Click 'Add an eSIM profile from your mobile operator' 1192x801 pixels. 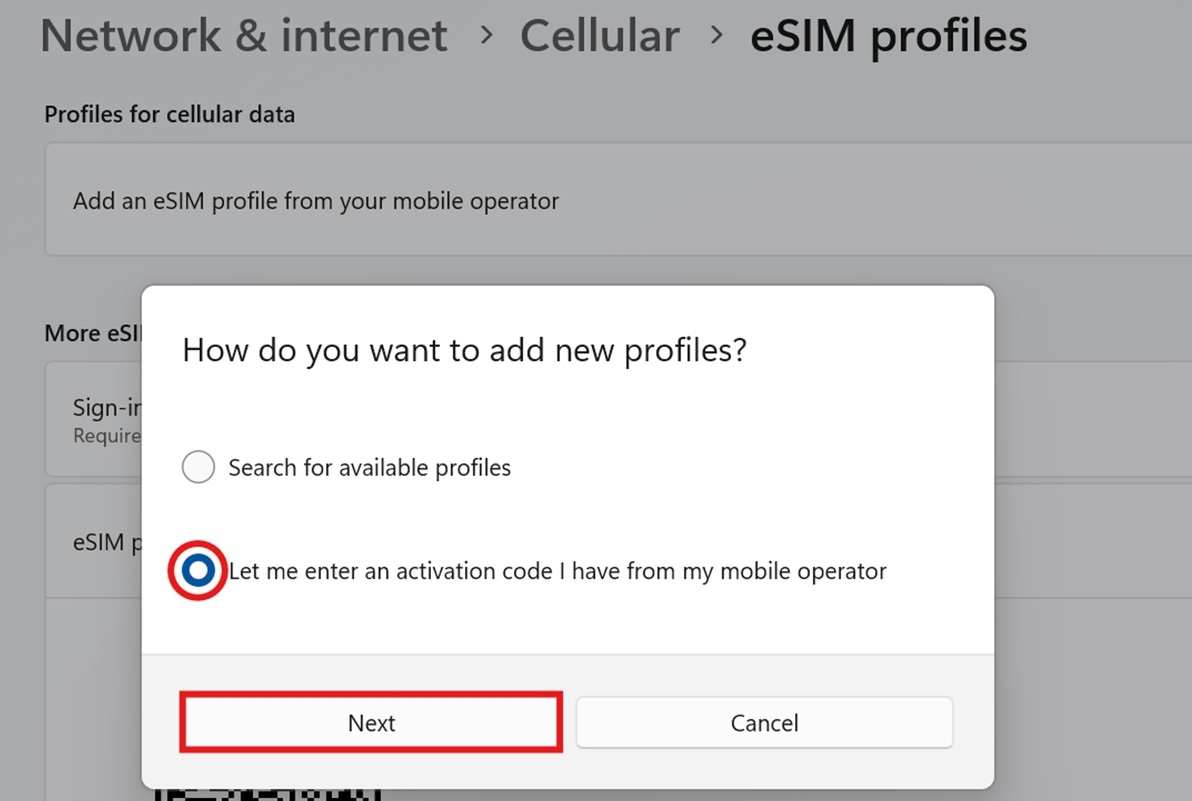(x=316, y=201)
